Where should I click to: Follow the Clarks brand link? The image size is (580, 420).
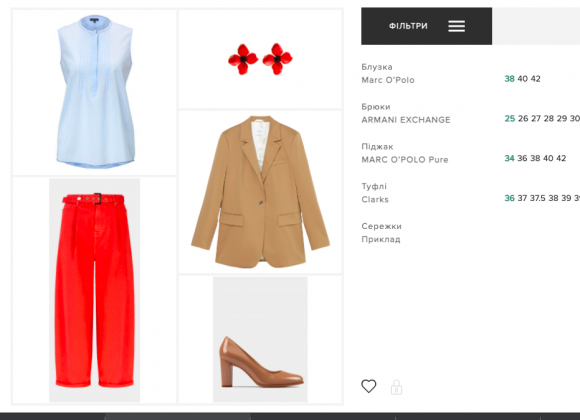click(375, 199)
